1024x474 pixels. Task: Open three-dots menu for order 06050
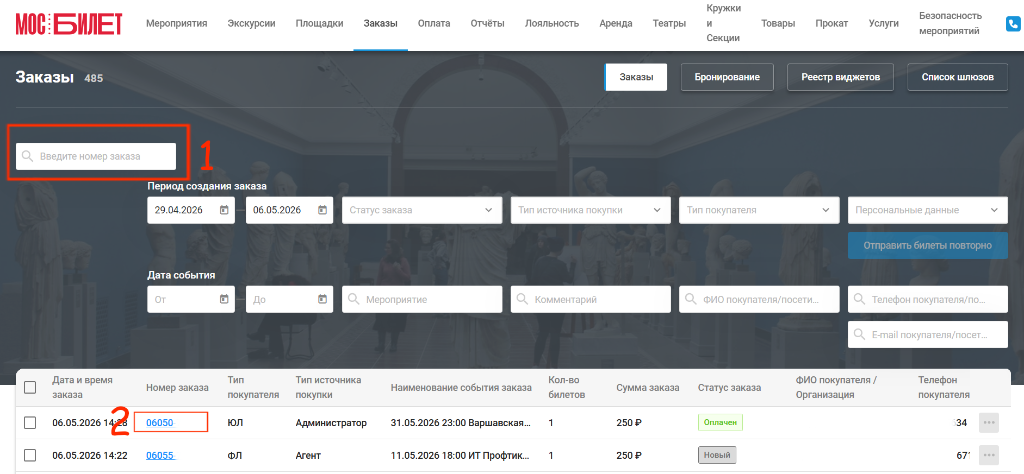(x=989, y=422)
